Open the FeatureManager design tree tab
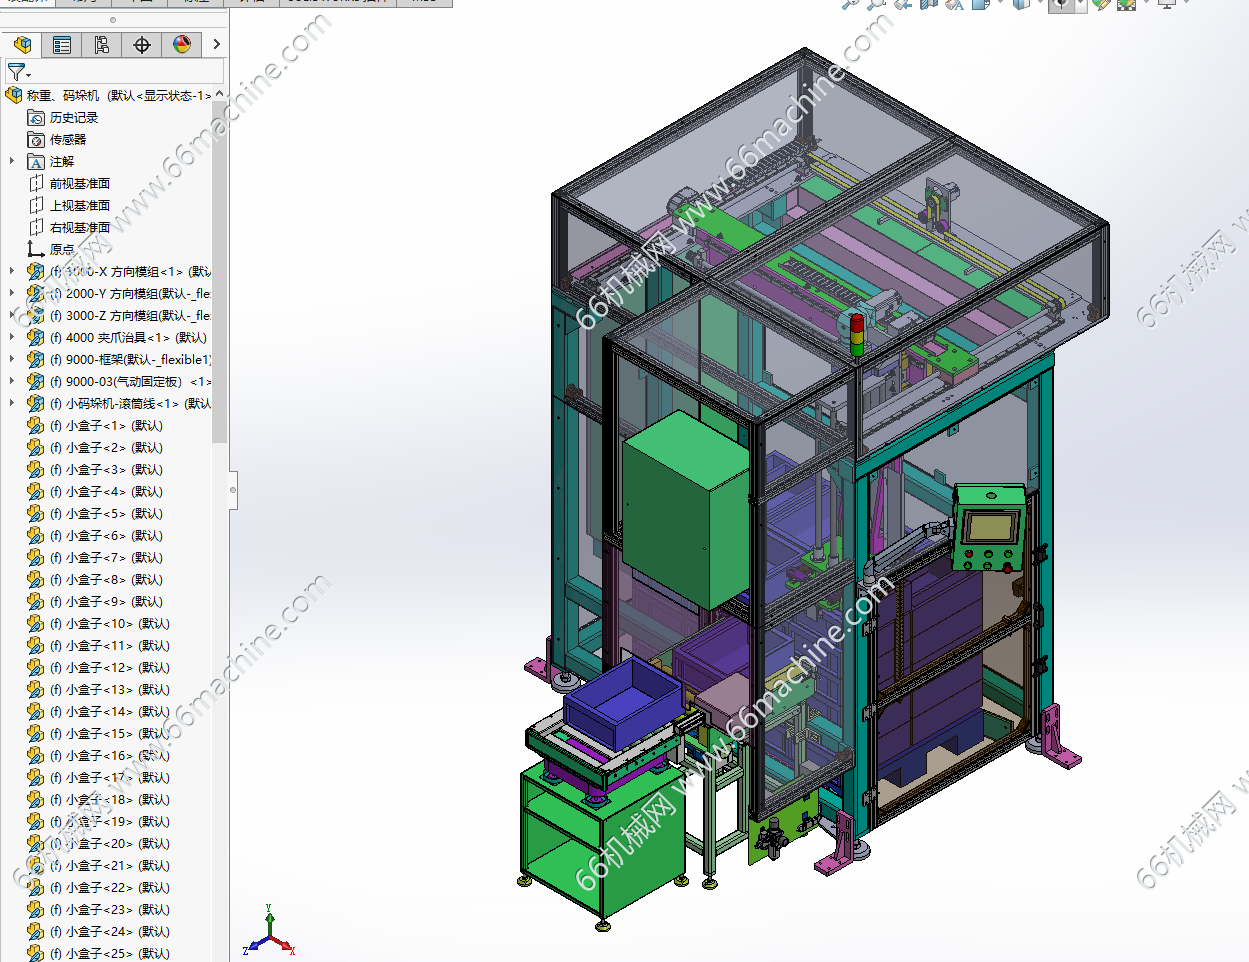Screen dimensions: 1249x962 pos(22,45)
